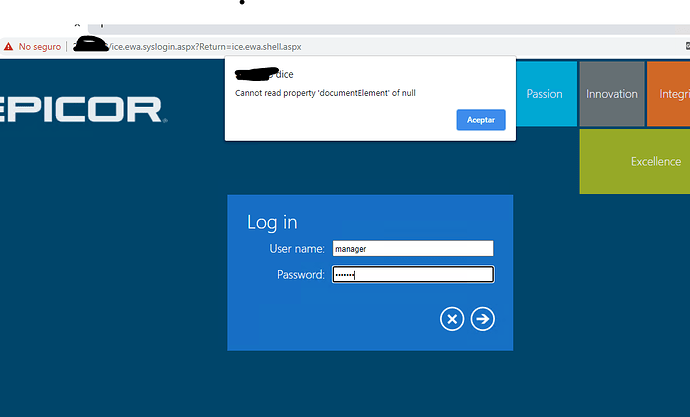
Task: Click the 'Cannot read property' error message
Action: click(325, 93)
